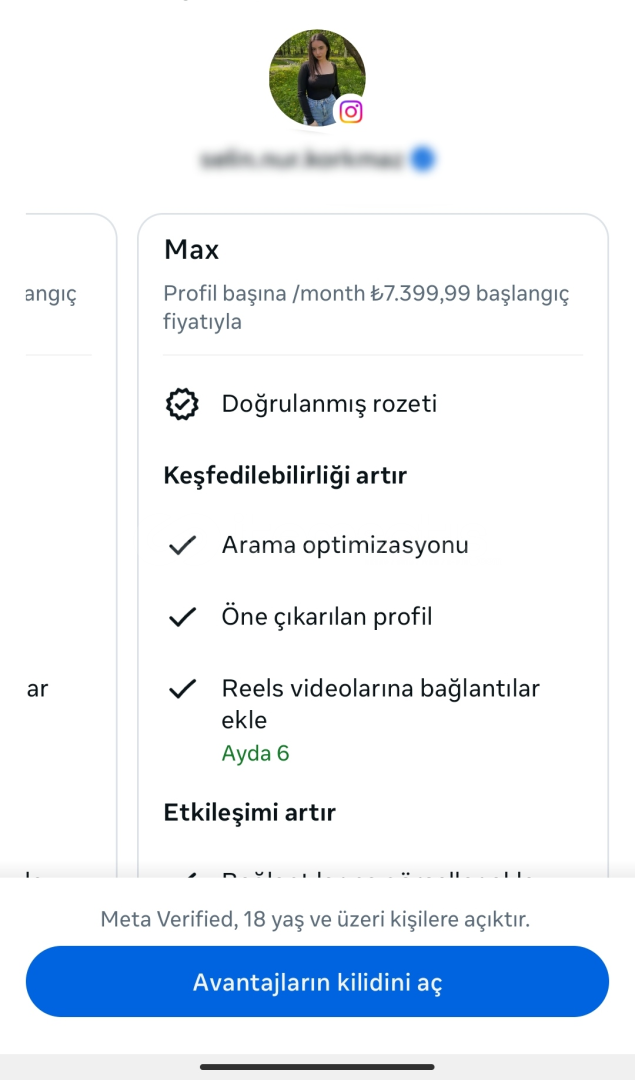Tap checkmark next to Öne çıkarılan profil
The image size is (635, 1080).
click(x=182, y=617)
